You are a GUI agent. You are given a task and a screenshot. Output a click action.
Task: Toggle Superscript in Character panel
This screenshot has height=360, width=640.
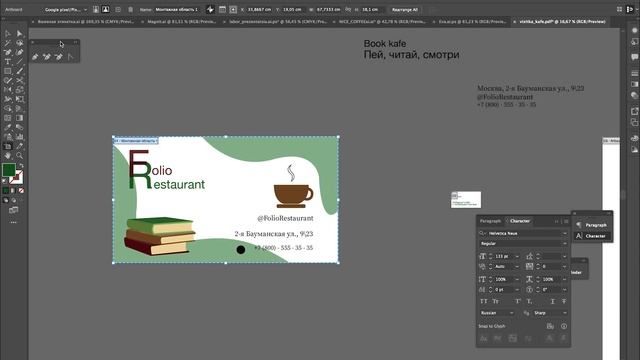(518, 301)
